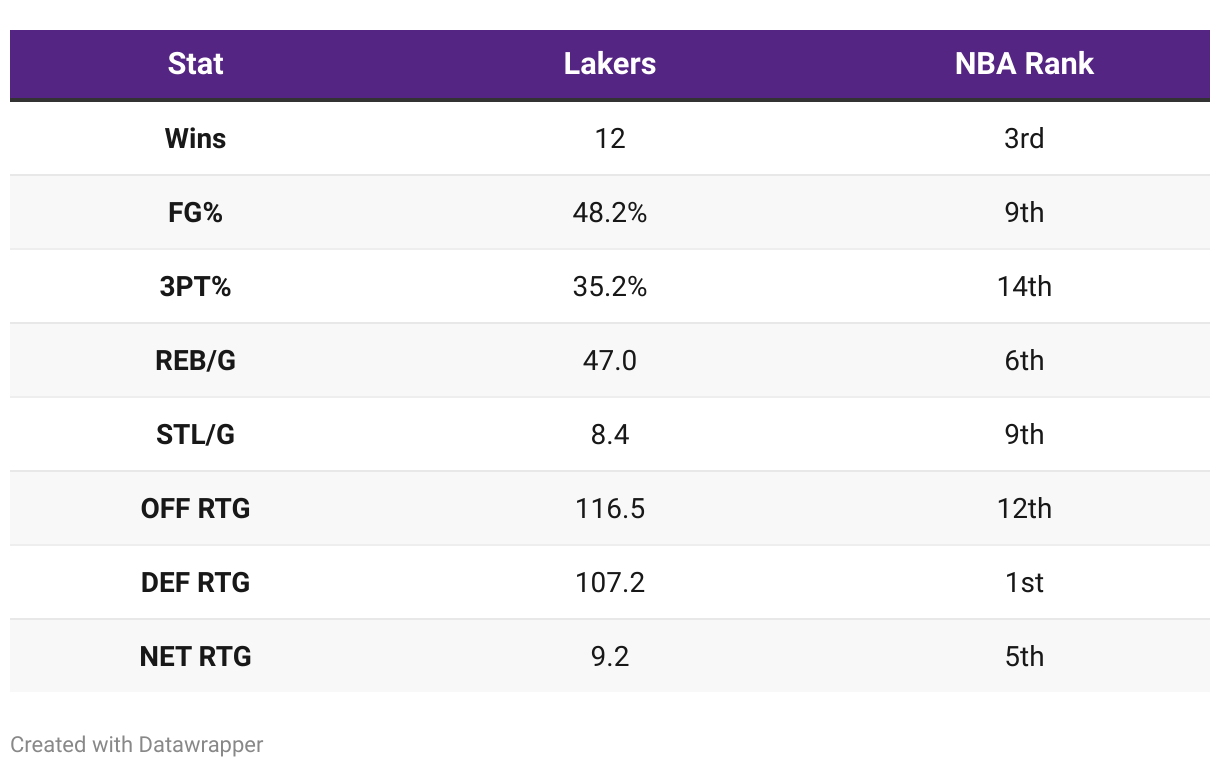The image size is (1220, 768).
Task: Select the Wins row label
Action: point(196,138)
